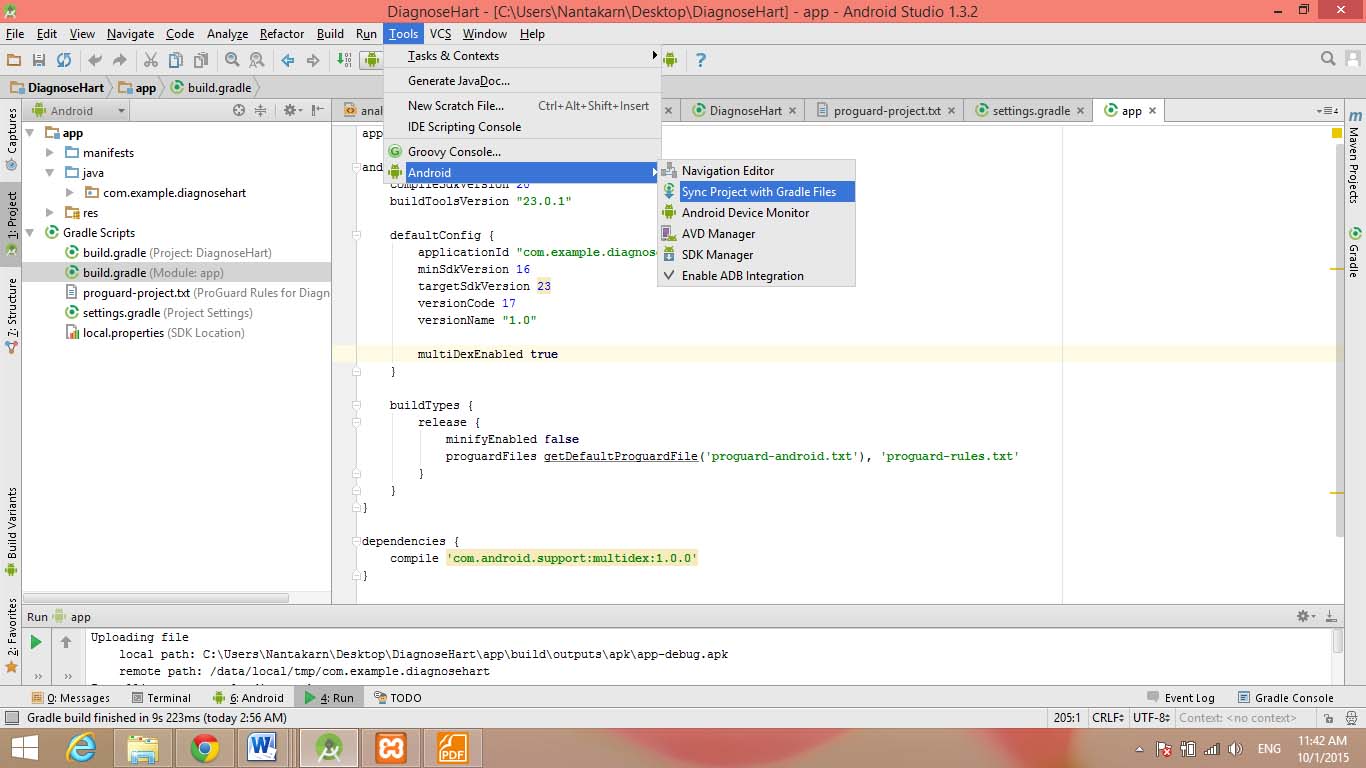Choose Sync Project with Gradle Files
Viewport: 1366px width, 768px height.
756,192
